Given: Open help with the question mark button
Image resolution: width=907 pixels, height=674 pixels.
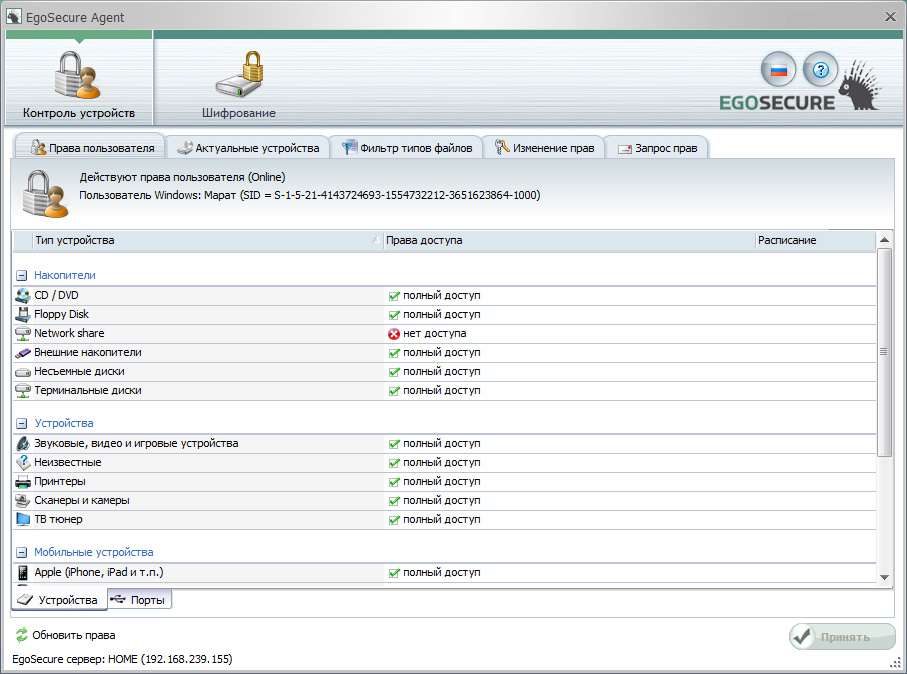Looking at the screenshot, I should click(820, 70).
